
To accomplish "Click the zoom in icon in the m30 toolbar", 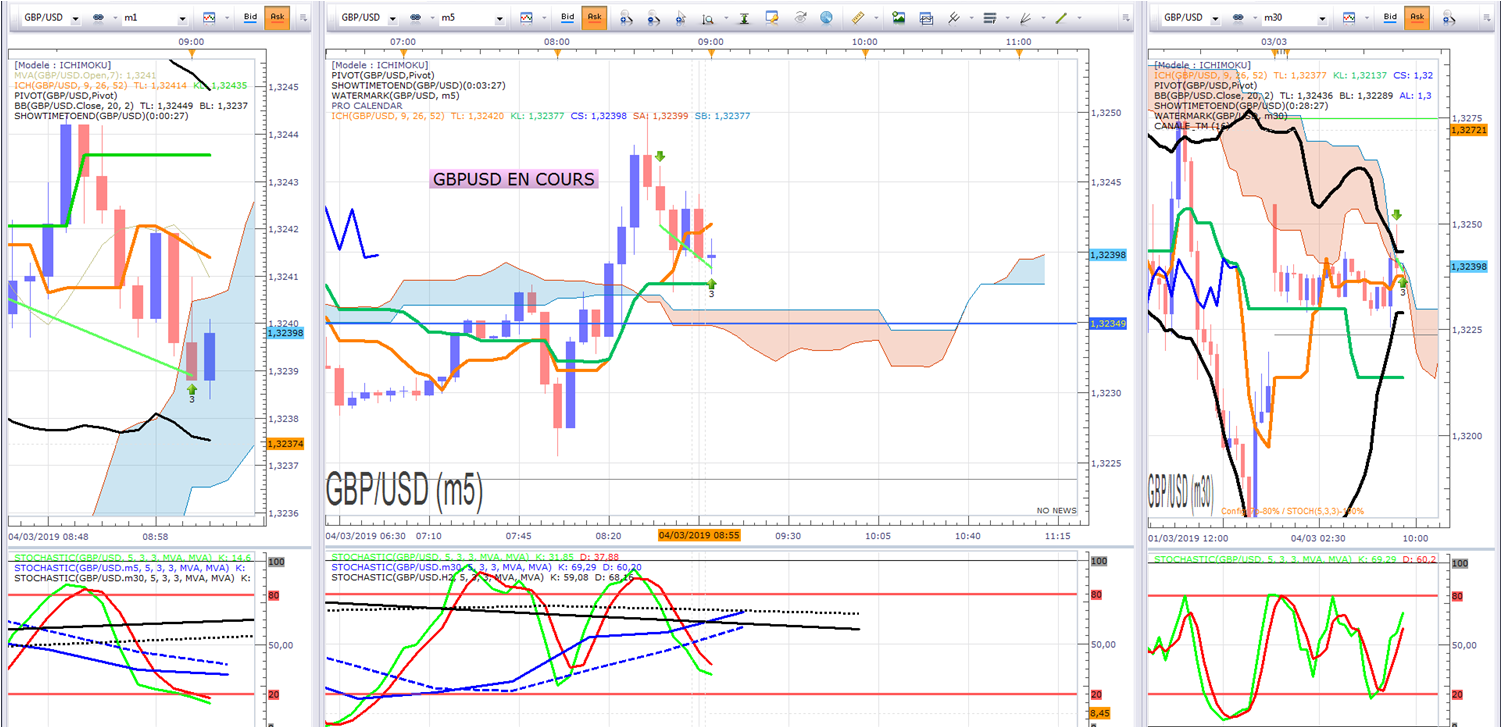I will click(1448, 17).
